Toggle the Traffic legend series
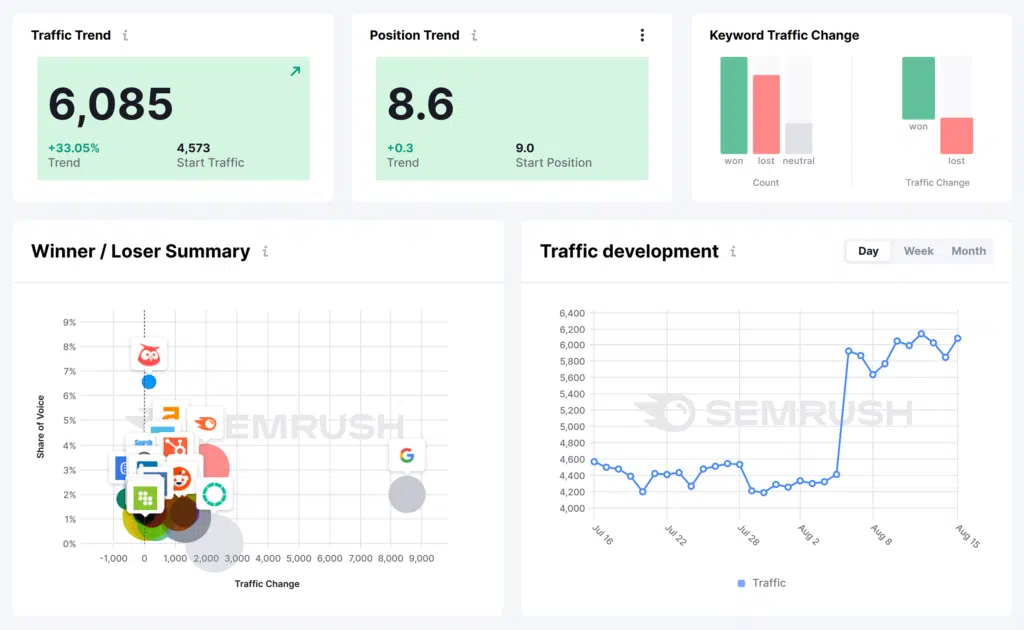The height and width of the screenshot is (630, 1024). (762, 583)
